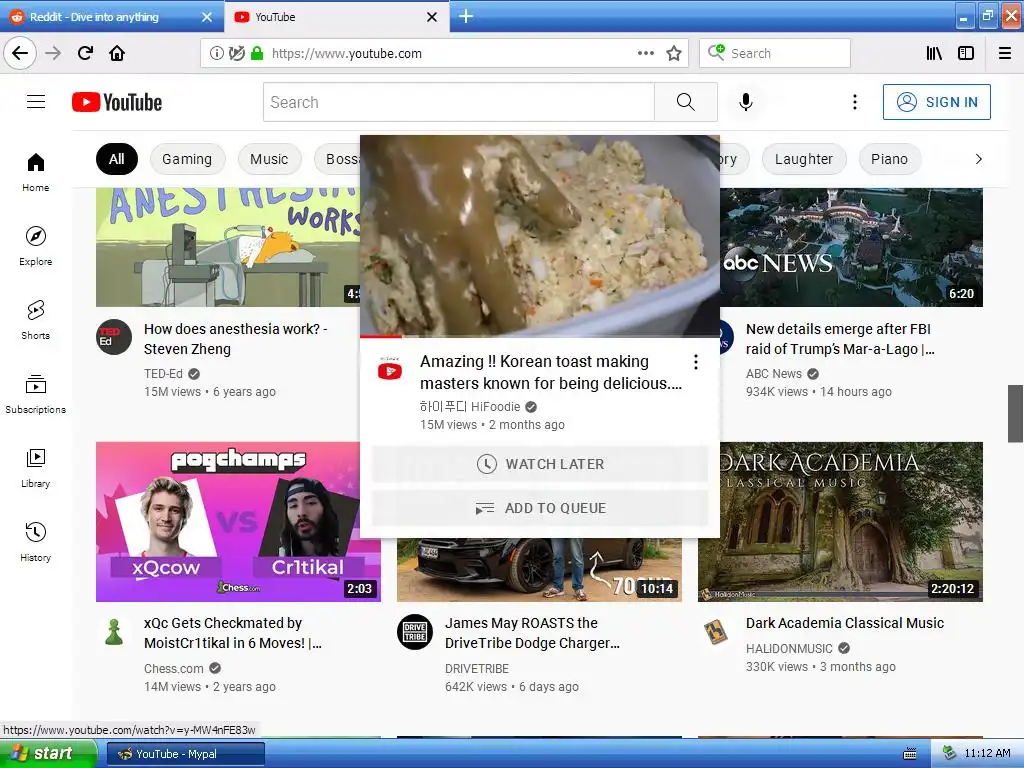Close the YouTube tab

[x=432, y=17]
